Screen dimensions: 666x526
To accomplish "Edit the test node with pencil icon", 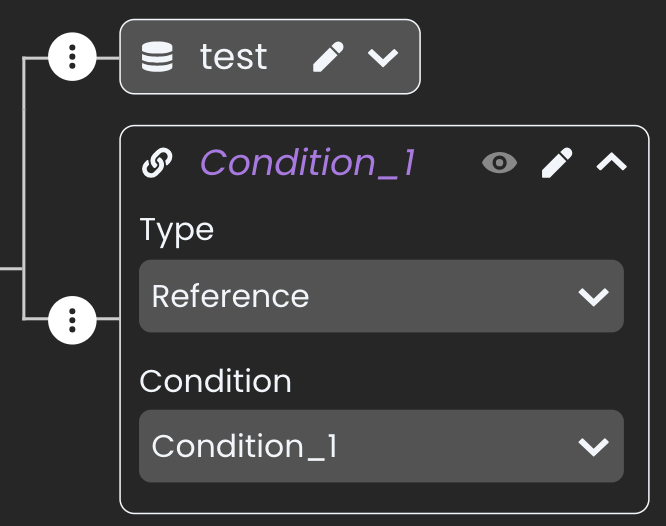I will (328, 57).
